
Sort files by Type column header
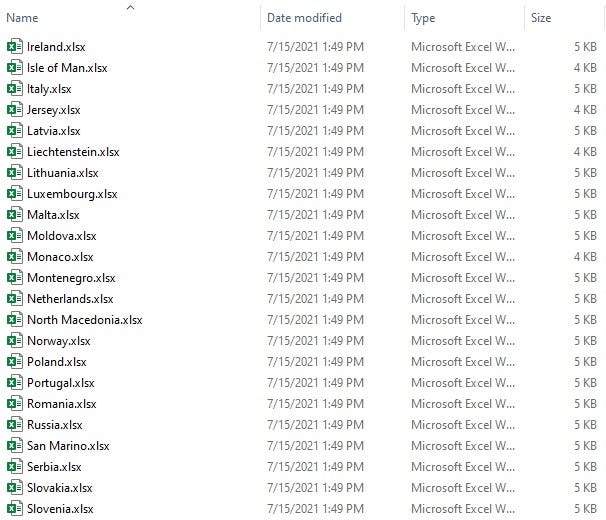point(423,18)
